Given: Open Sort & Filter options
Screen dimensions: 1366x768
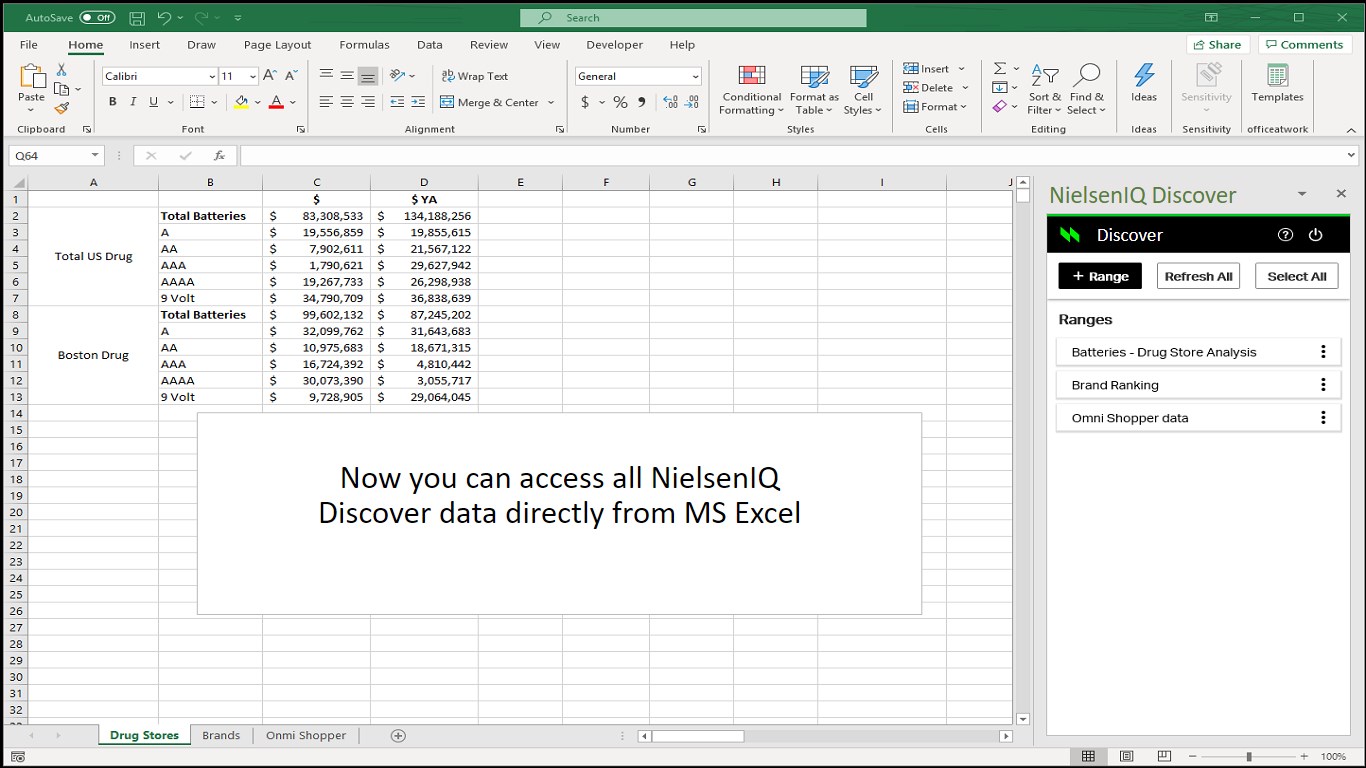Looking at the screenshot, I should [1044, 90].
